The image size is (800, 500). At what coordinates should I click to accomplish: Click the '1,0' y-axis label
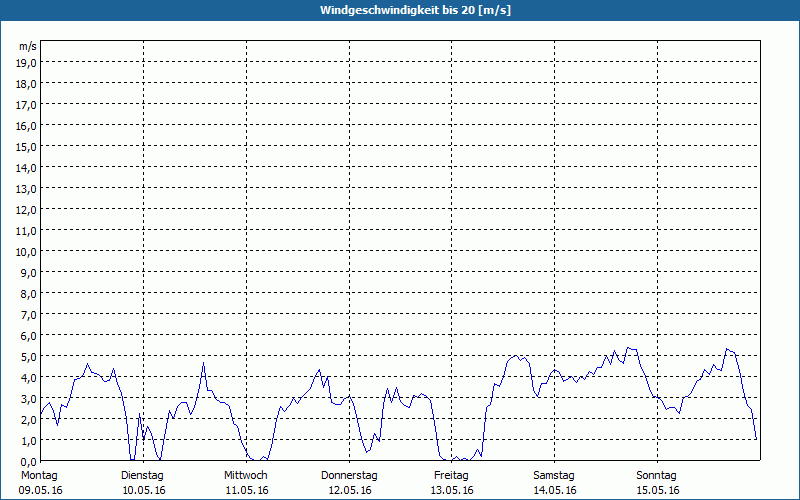tap(28, 441)
